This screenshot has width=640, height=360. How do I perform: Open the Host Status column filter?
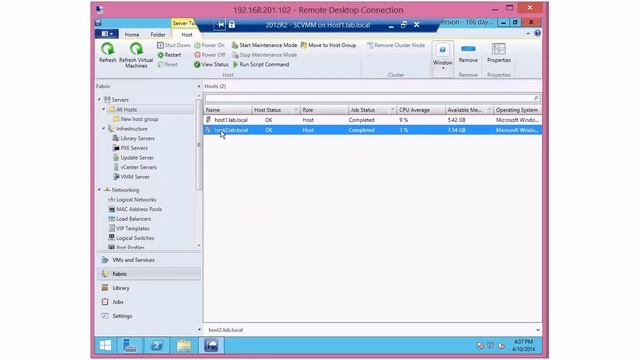pyautogui.click(x=296, y=110)
